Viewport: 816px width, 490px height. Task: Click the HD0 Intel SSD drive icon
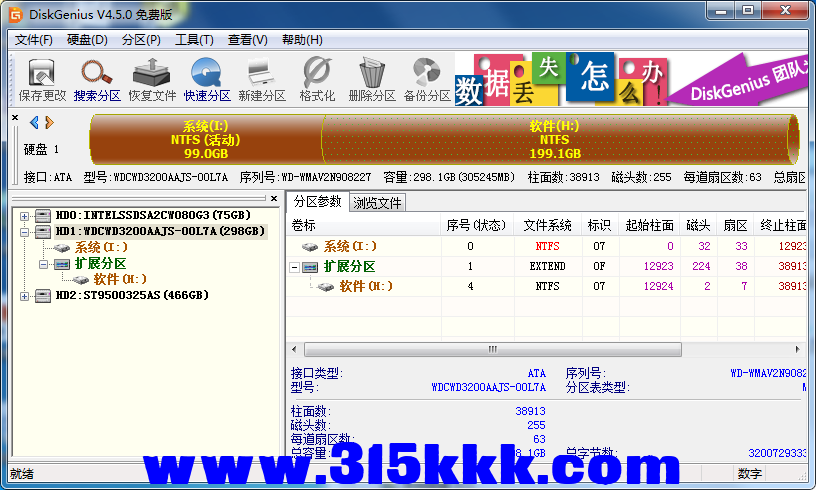pyautogui.click(x=43, y=215)
